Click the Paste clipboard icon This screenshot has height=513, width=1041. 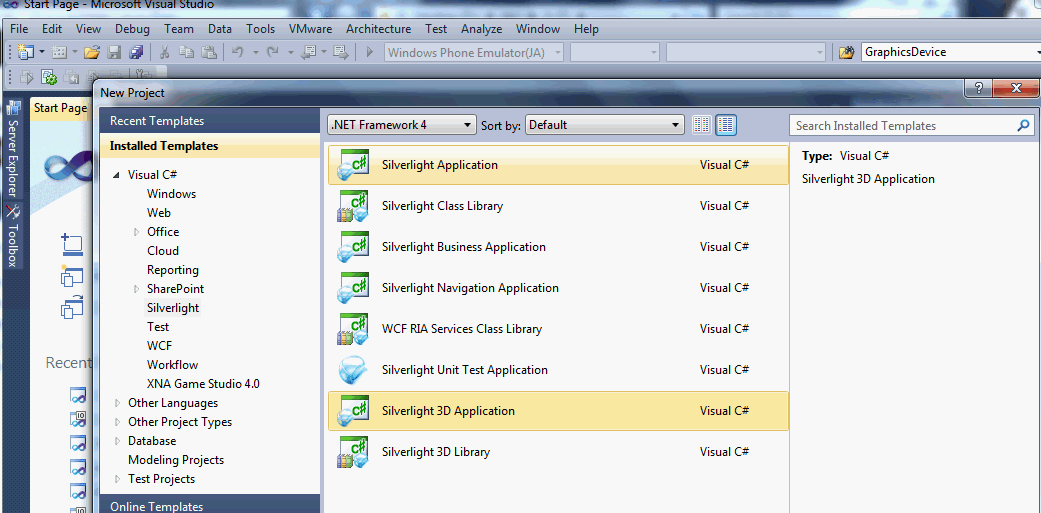pos(209,52)
